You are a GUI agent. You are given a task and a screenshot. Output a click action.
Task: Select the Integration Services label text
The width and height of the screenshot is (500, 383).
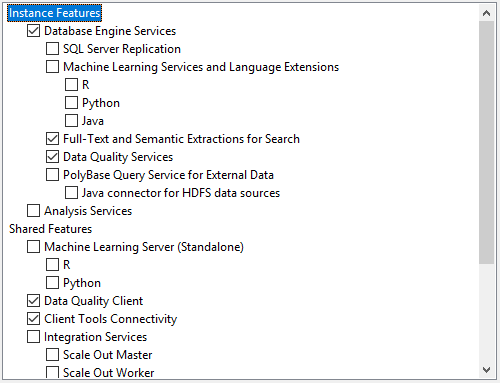(x=95, y=337)
